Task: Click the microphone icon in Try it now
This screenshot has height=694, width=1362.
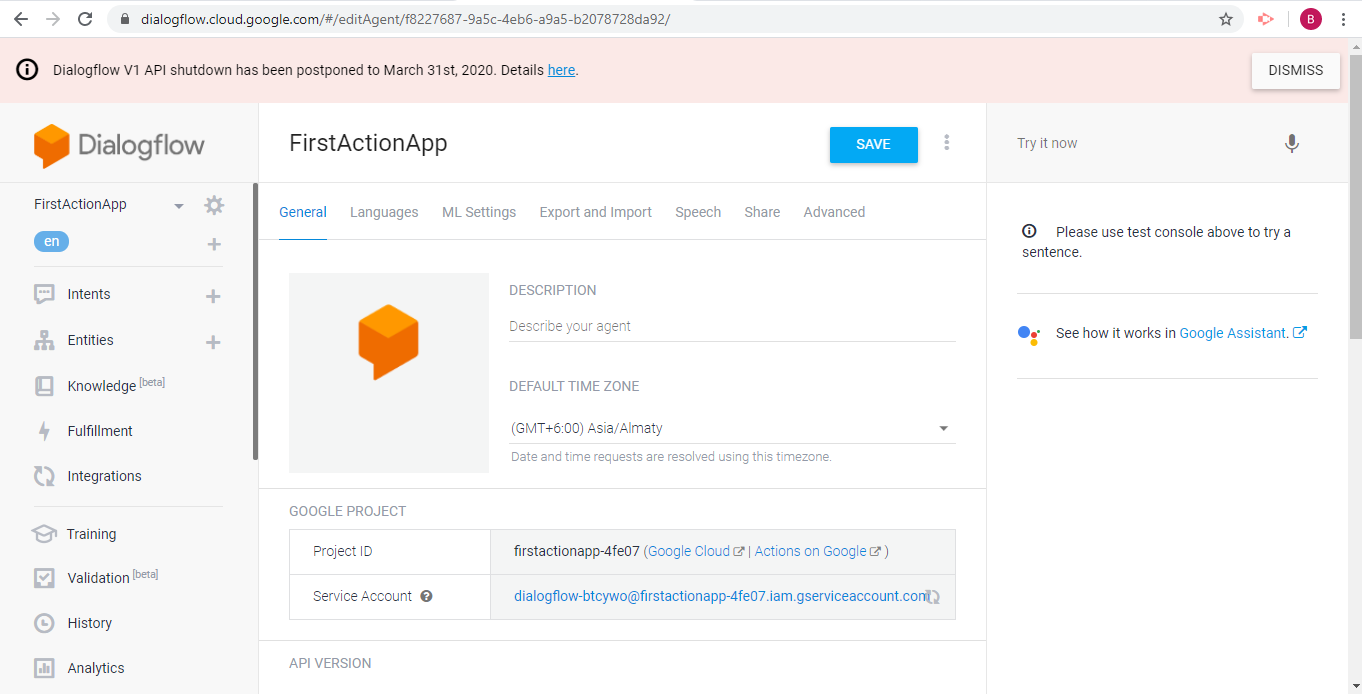Action: click(x=1291, y=144)
